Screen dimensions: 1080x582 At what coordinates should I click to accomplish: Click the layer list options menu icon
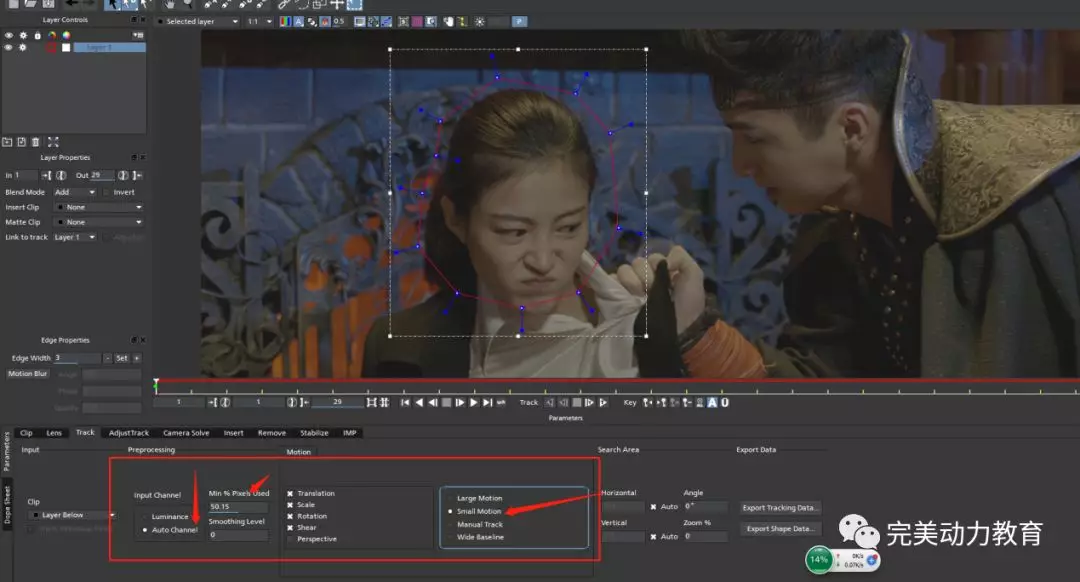138,35
